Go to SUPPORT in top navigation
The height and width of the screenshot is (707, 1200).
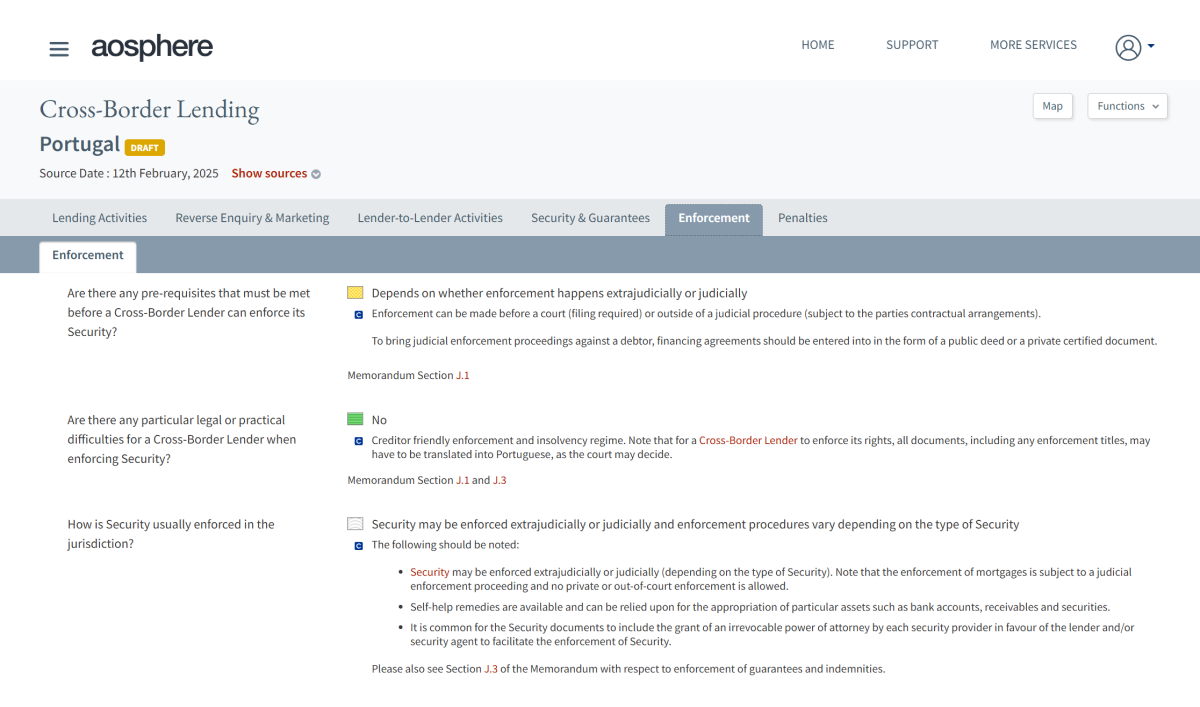pos(912,45)
